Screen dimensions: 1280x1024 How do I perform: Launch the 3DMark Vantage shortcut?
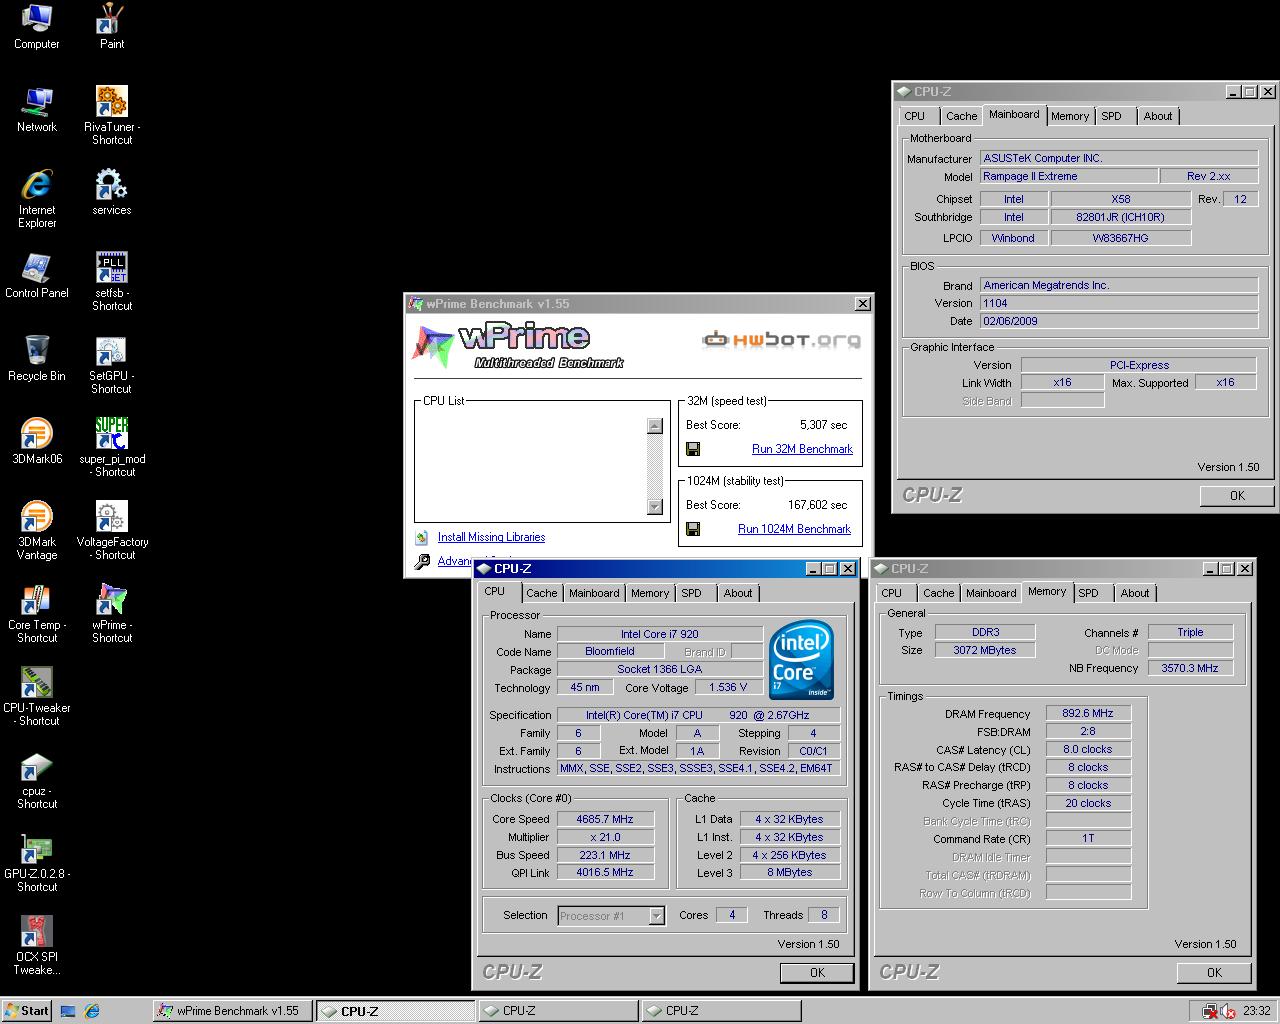click(x=37, y=531)
